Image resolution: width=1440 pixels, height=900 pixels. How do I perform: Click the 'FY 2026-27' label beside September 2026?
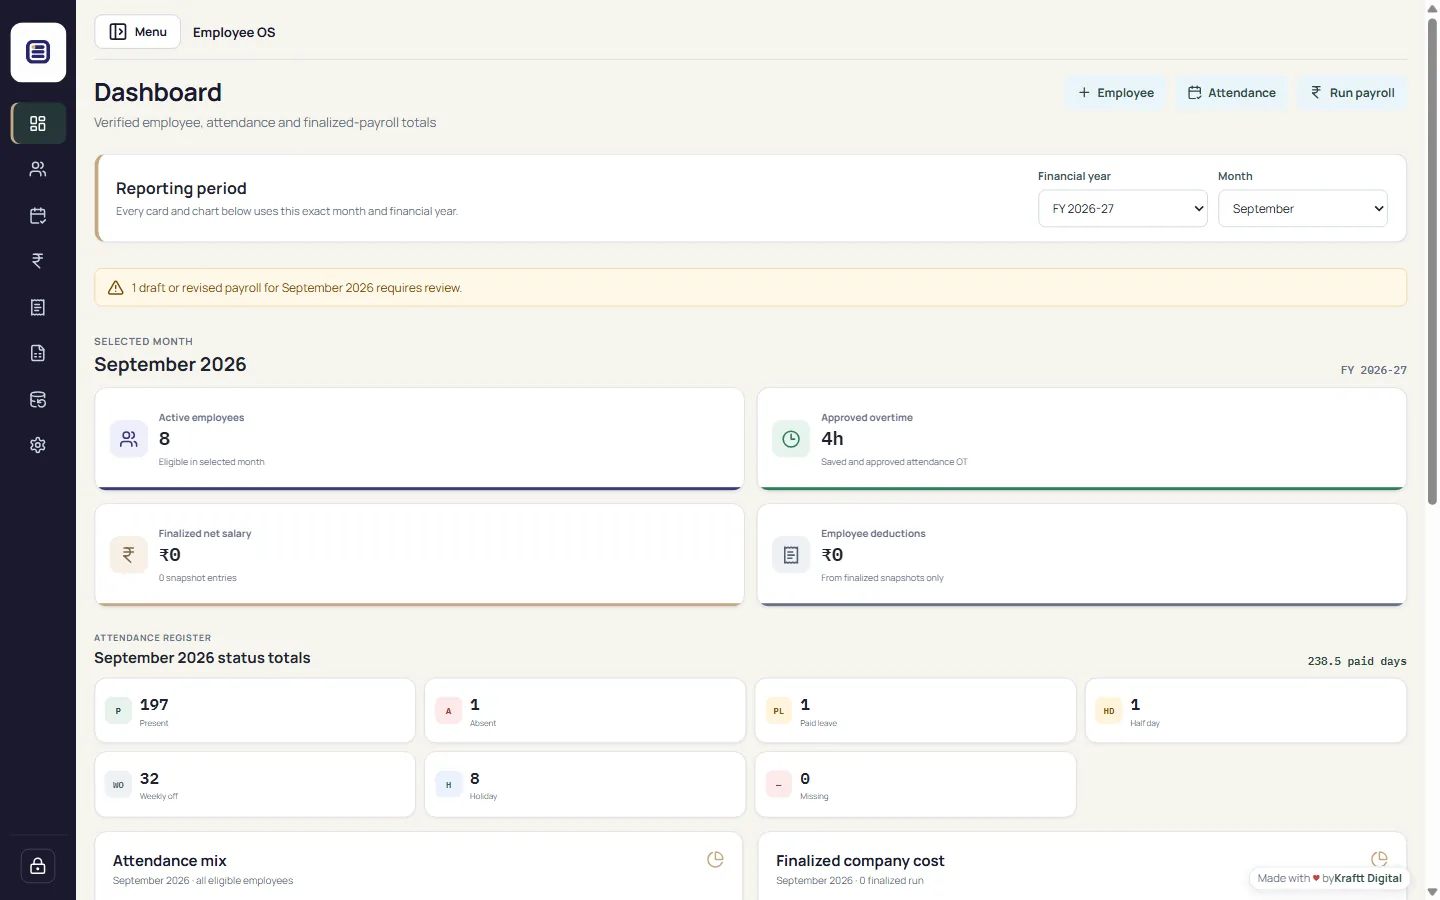[x=1374, y=370]
